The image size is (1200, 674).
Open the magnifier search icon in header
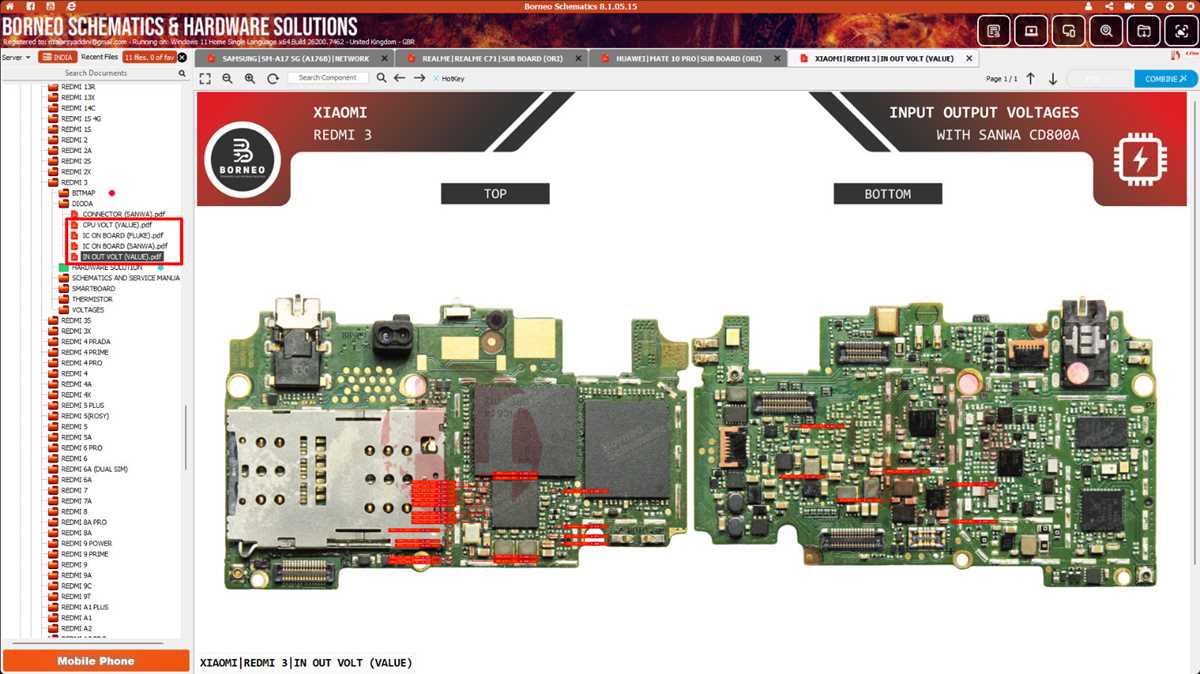coord(1106,31)
